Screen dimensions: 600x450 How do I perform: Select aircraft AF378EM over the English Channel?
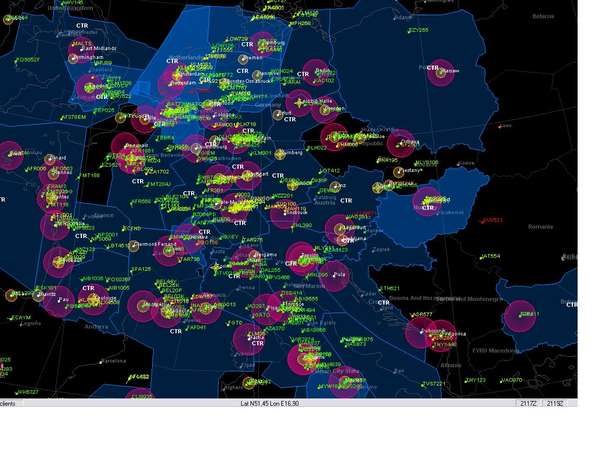[73, 117]
